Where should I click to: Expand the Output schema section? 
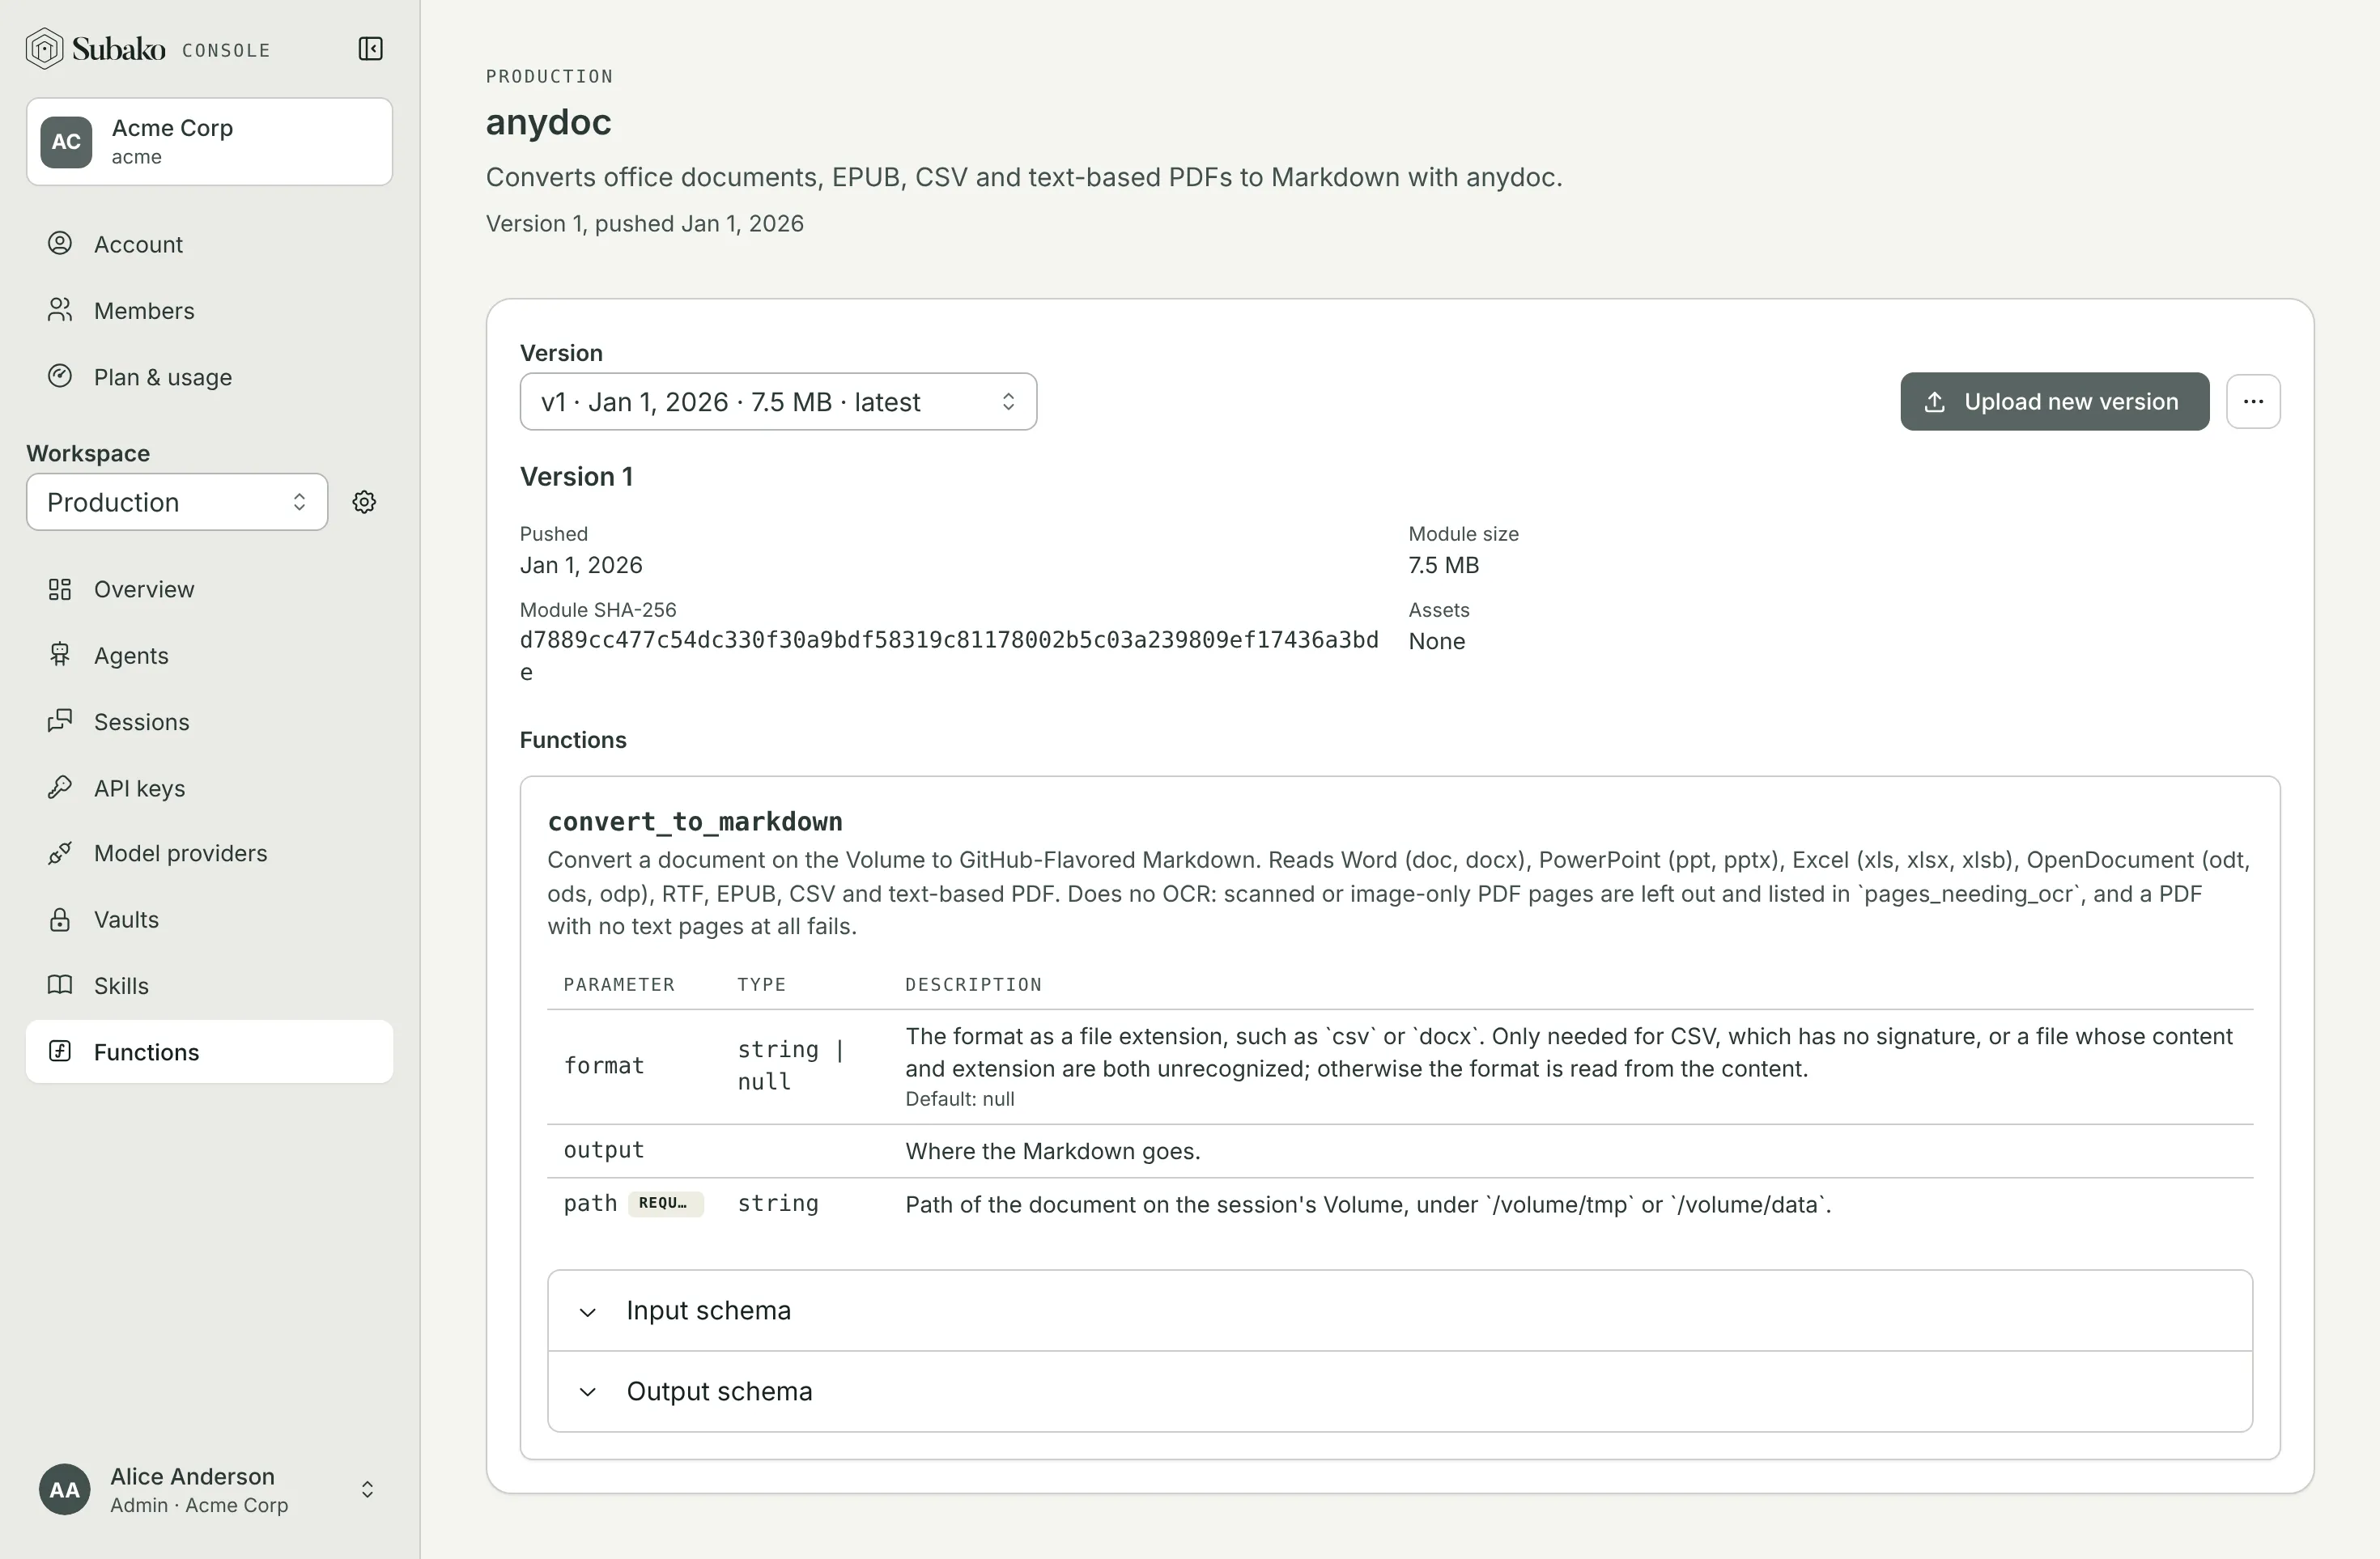pyautogui.click(x=1400, y=1392)
